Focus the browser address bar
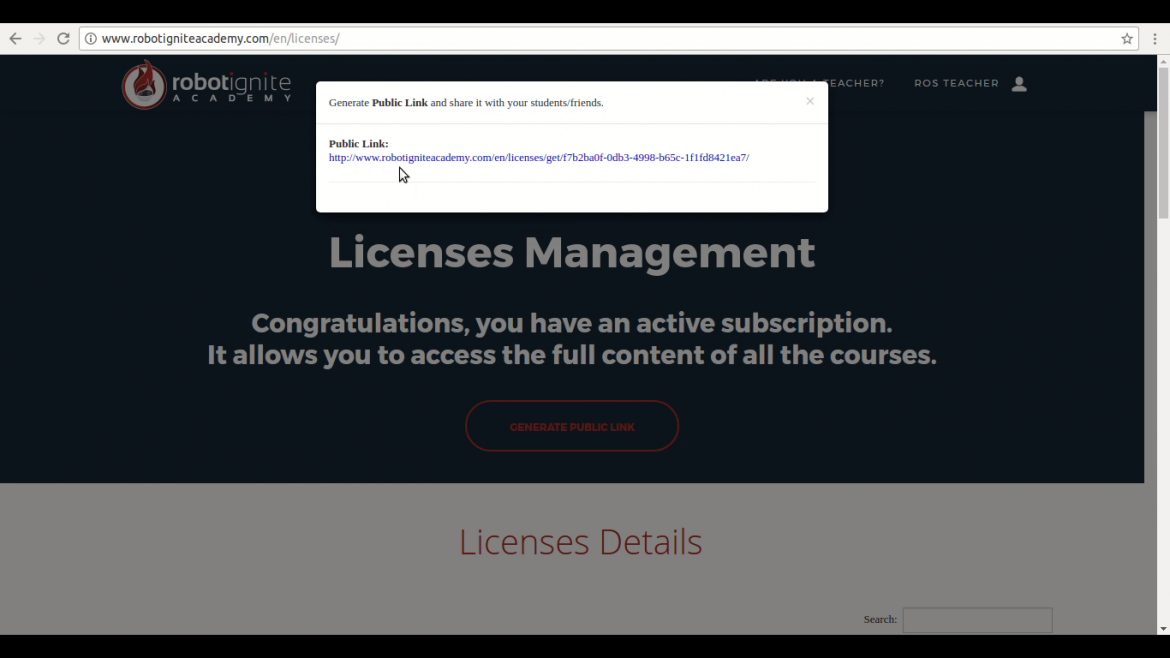 point(608,39)
